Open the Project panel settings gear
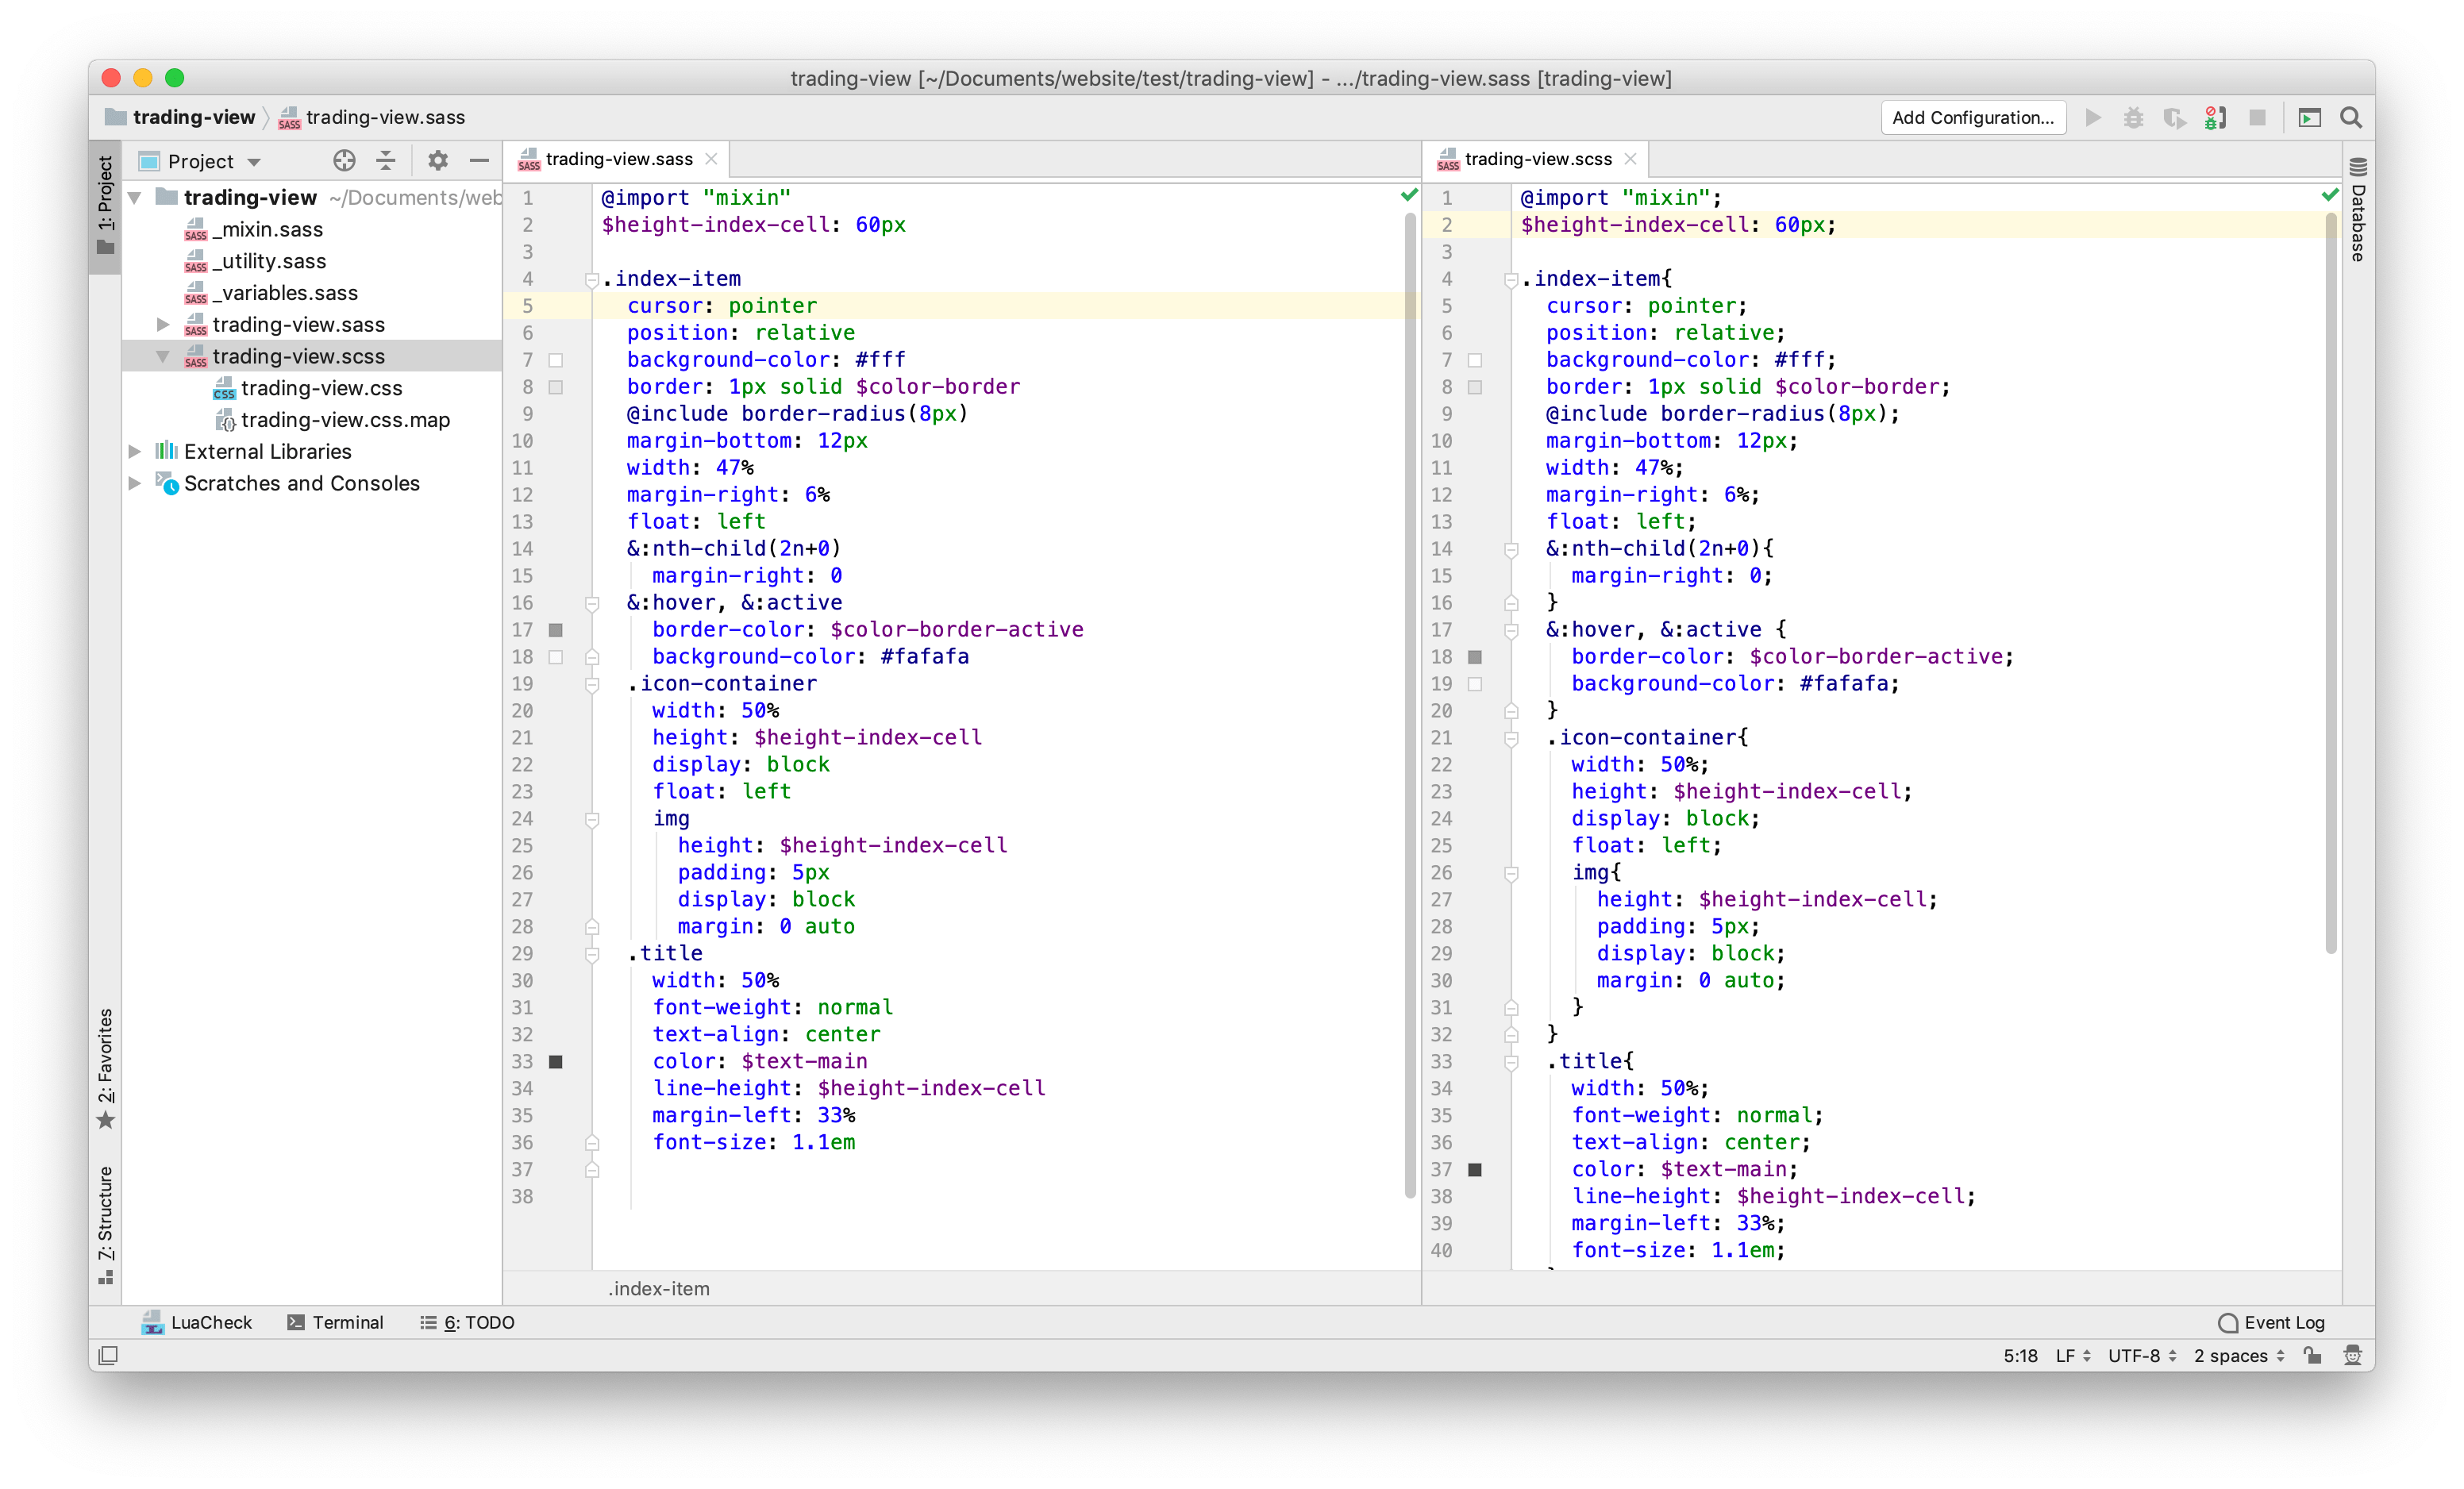Screen dimensions: 2464x1489 [x=437, y=161]
